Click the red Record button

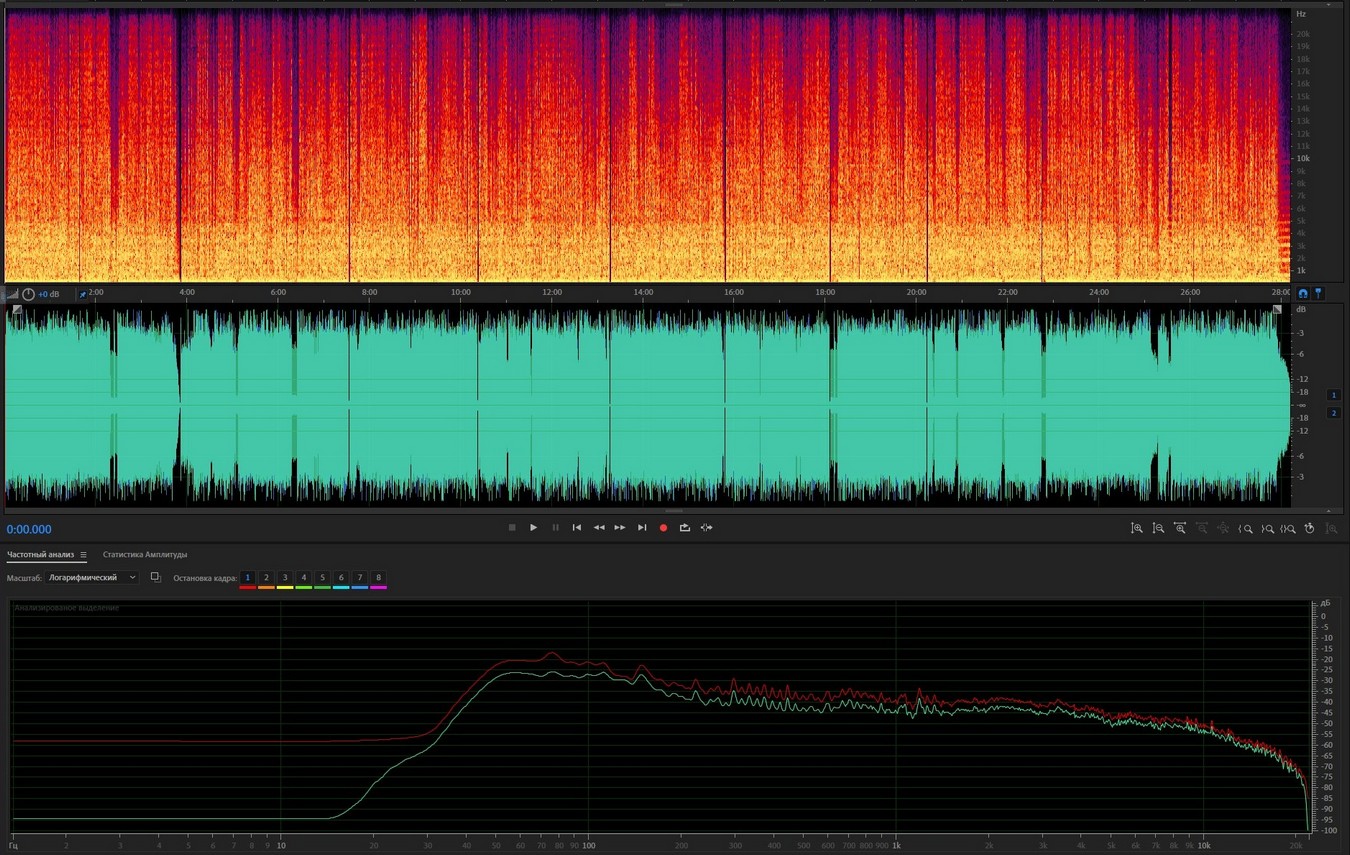pyautogui.click(x=663, y=528)
